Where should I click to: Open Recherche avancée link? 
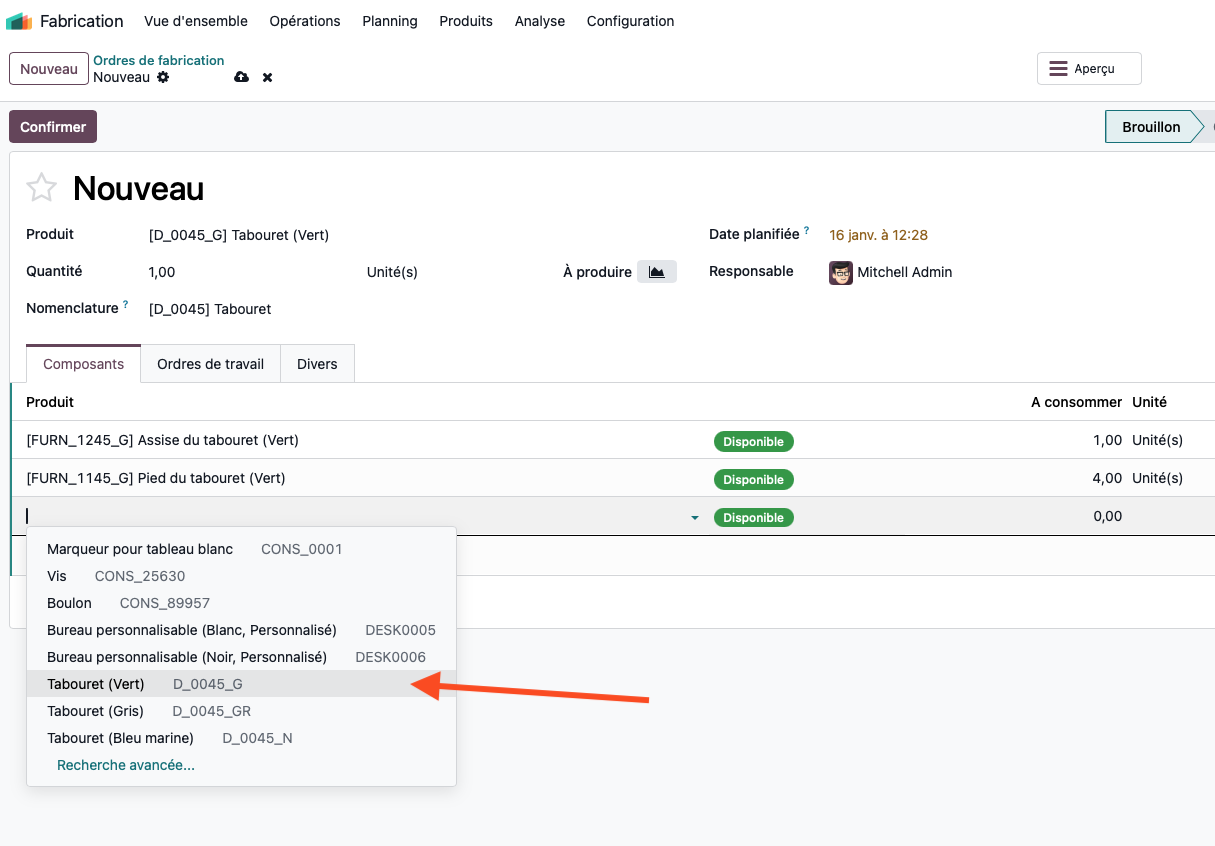126,765
